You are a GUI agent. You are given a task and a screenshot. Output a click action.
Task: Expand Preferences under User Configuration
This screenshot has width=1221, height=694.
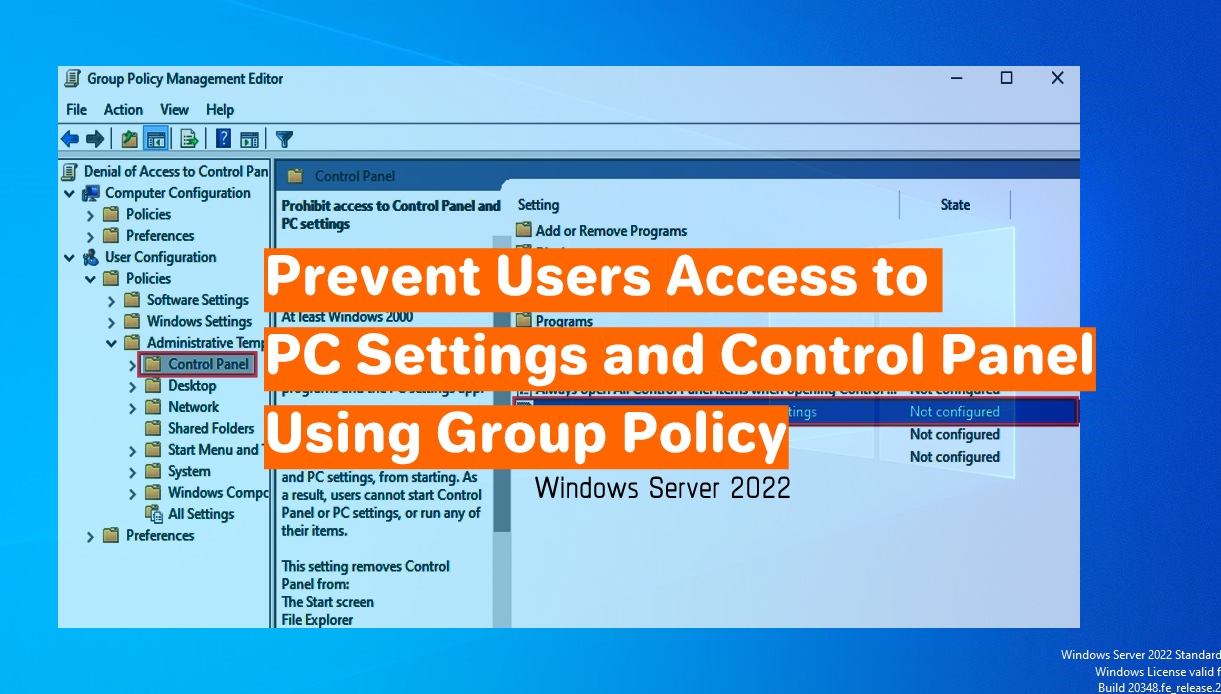(x=90, y=536)
